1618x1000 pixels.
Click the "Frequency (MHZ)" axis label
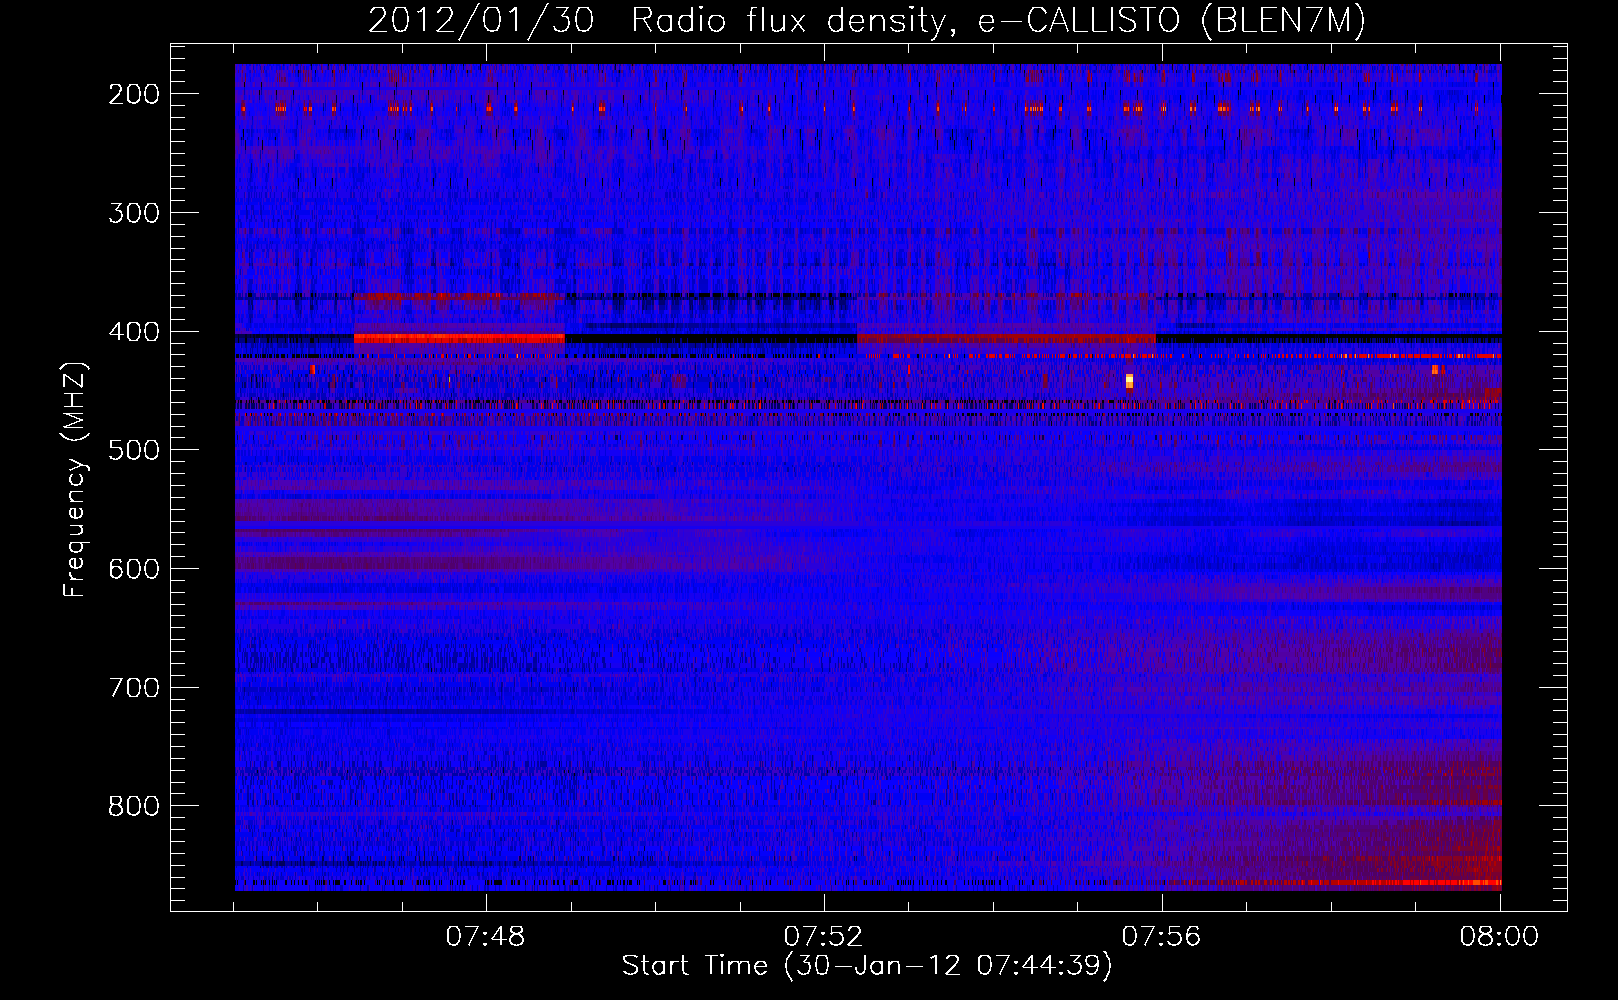[x=75, y=479]
